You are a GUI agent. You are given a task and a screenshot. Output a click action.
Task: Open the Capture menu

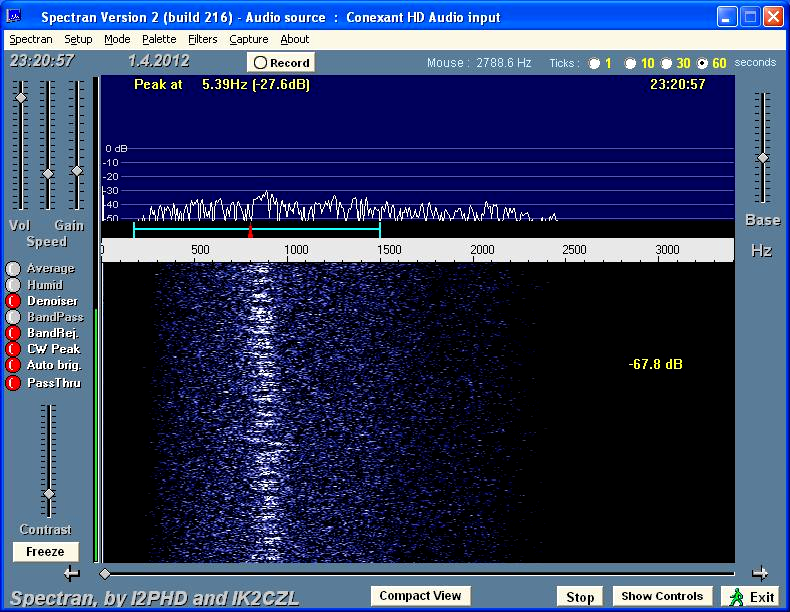(249, 39)
